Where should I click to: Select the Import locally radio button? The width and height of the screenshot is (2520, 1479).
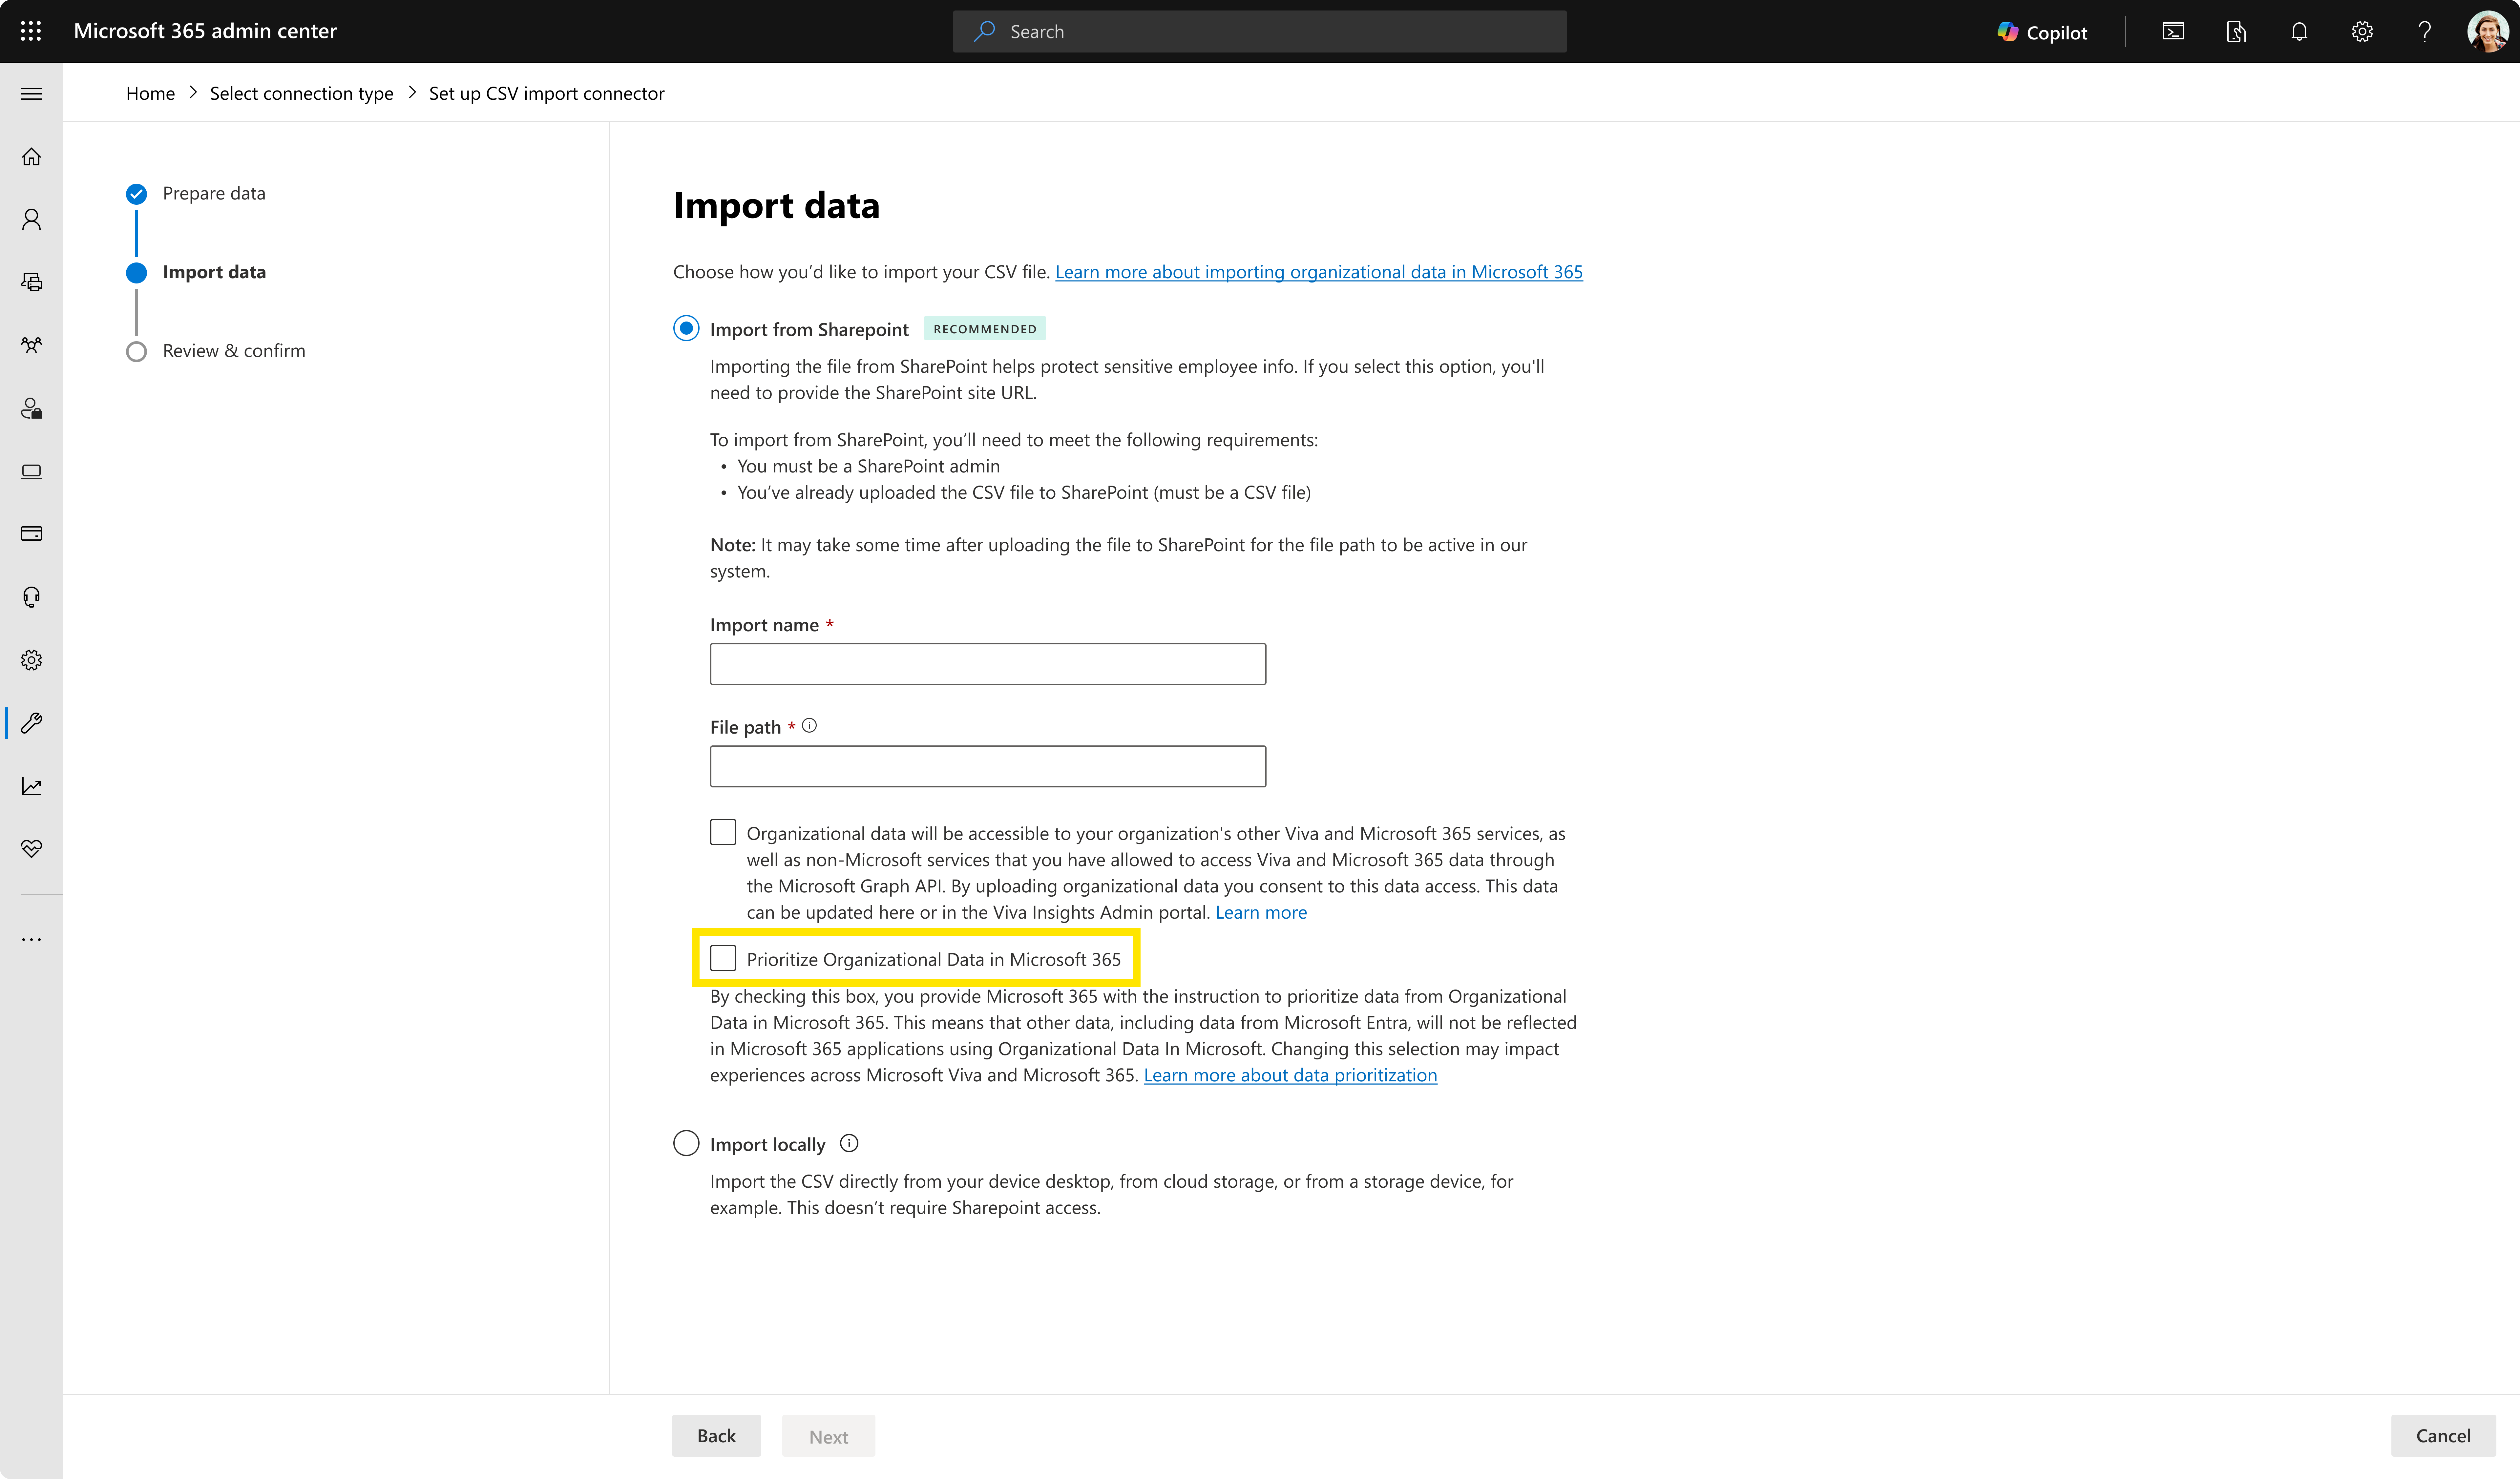coord(686,1143)
